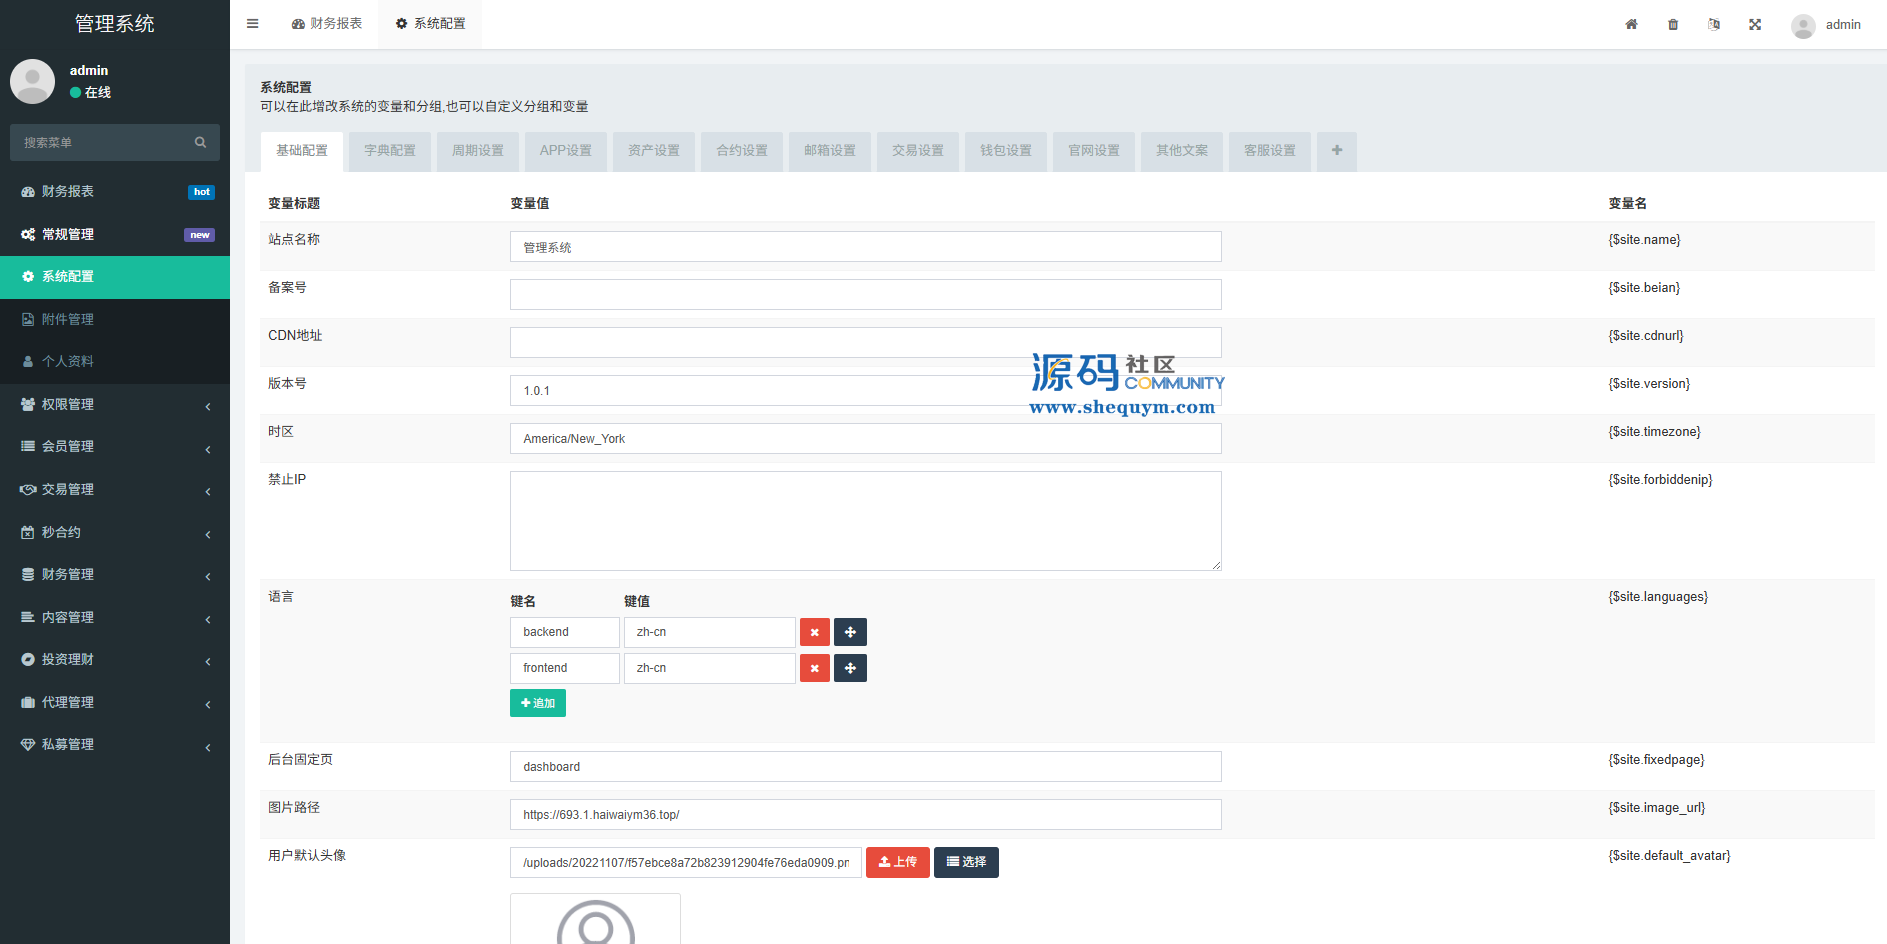1887x944 pixels.
Task: Switch to the 邮箱设置 tab
Action: pyautogui.click(x=829, y=151)
